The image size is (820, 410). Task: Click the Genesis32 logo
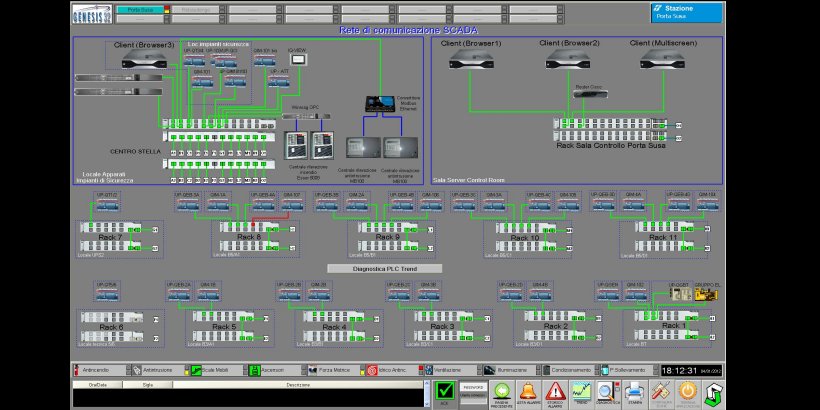[x=92, y=14]
